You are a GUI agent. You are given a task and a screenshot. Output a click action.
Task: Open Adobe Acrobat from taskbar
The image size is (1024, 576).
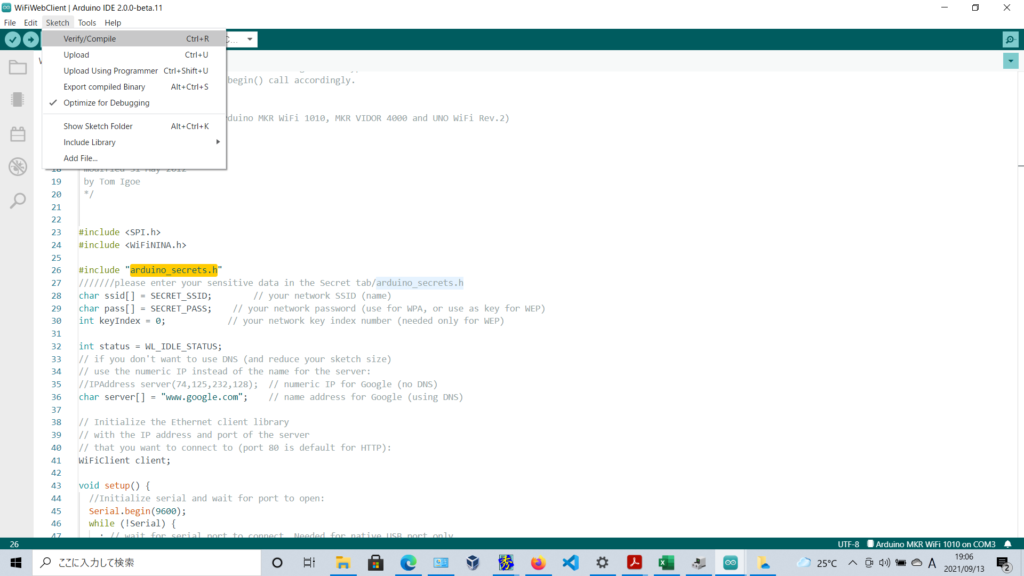(x=634, y=562)
